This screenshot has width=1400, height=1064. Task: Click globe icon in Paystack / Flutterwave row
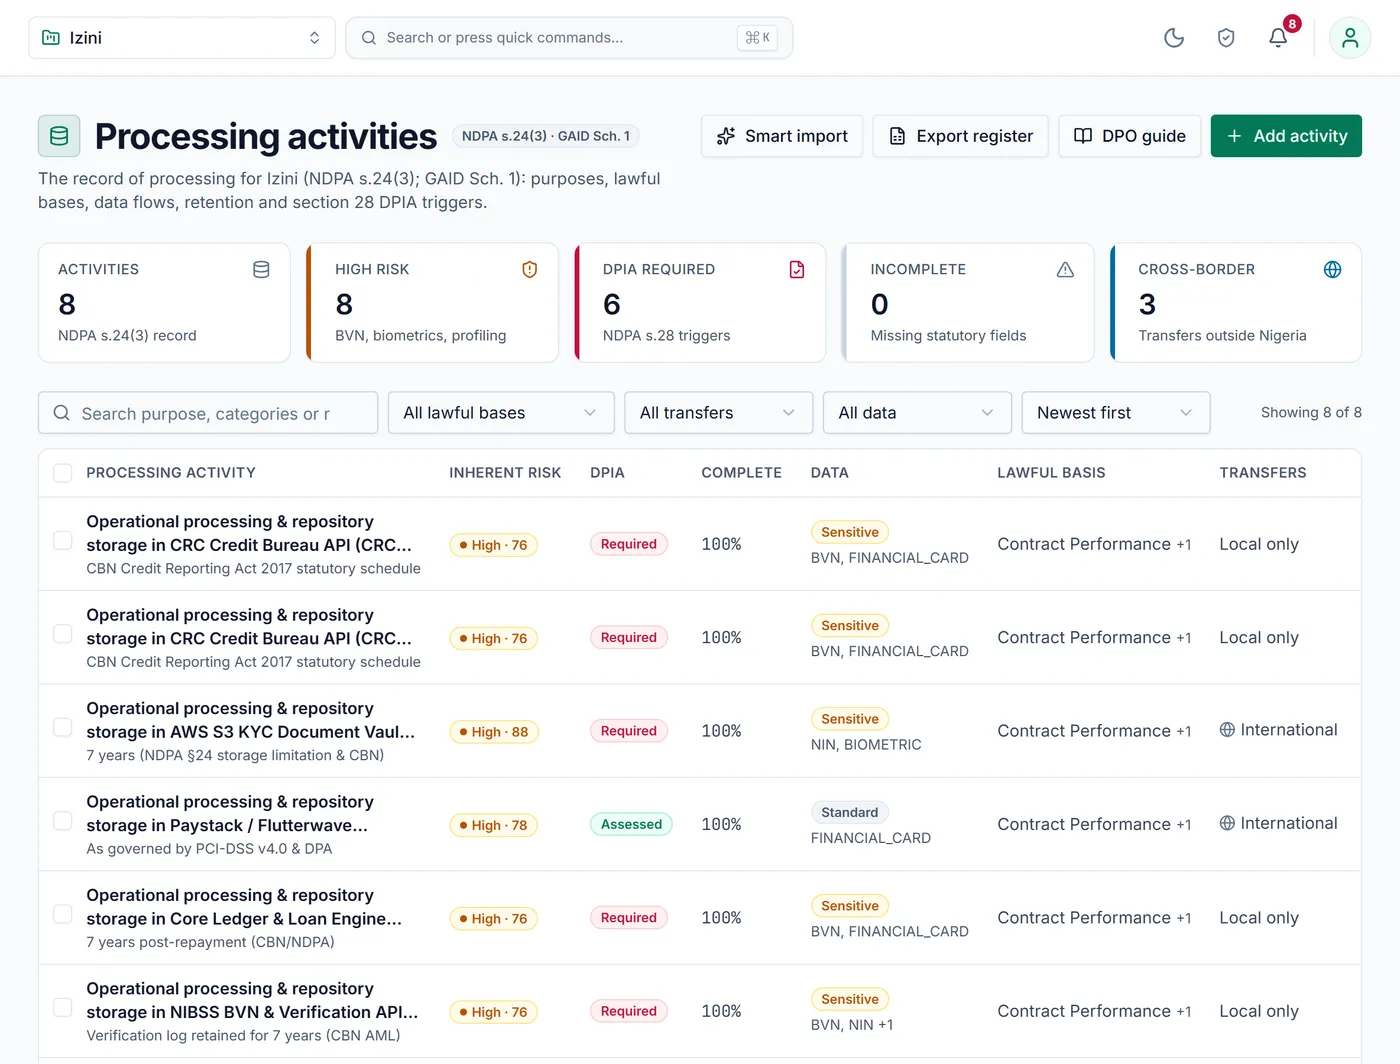click(1227, 823)
